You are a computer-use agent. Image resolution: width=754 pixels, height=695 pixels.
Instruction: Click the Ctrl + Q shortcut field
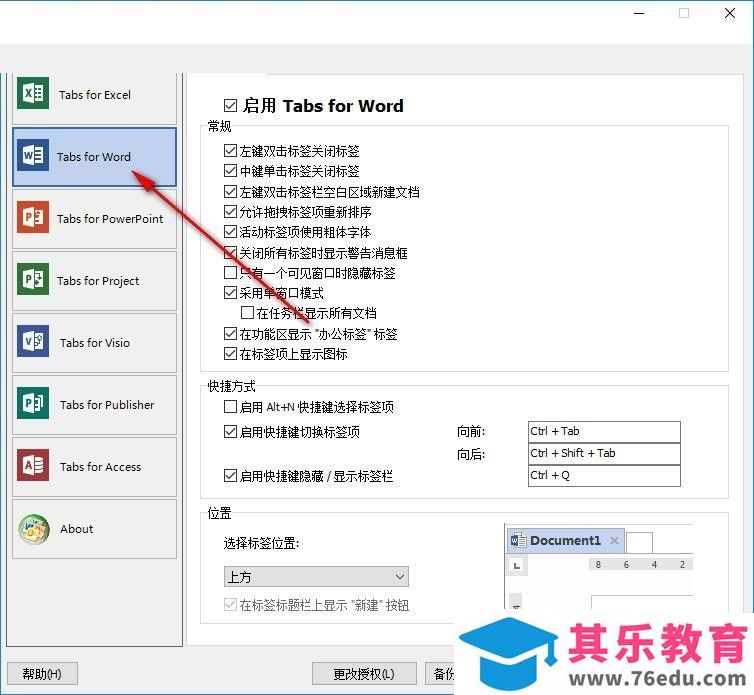click(604, 476)
